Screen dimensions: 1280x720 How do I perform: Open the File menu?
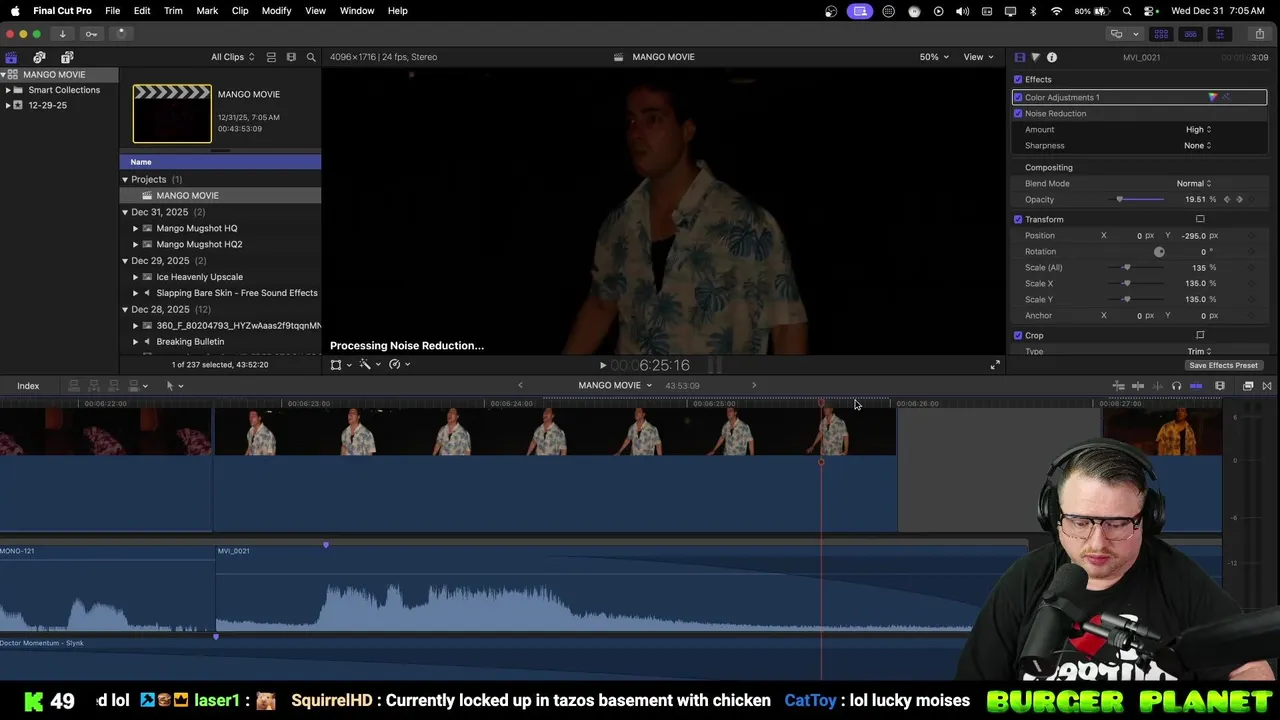[113, 11]
